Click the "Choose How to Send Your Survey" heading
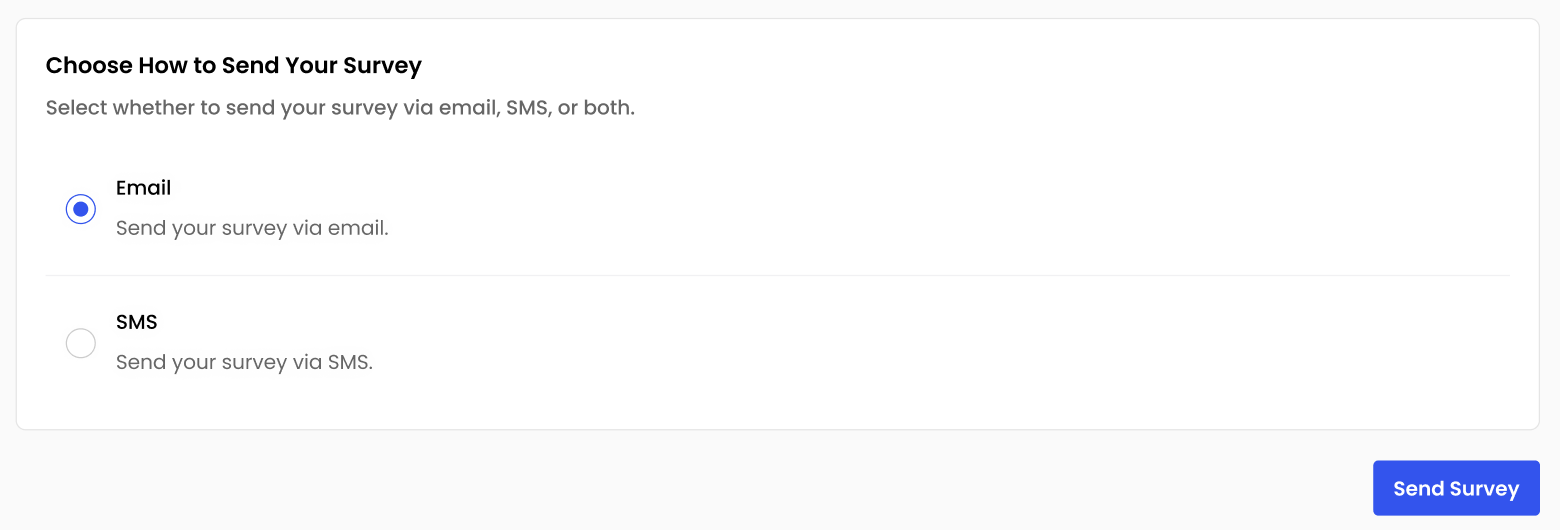 [x=234, y=66]
